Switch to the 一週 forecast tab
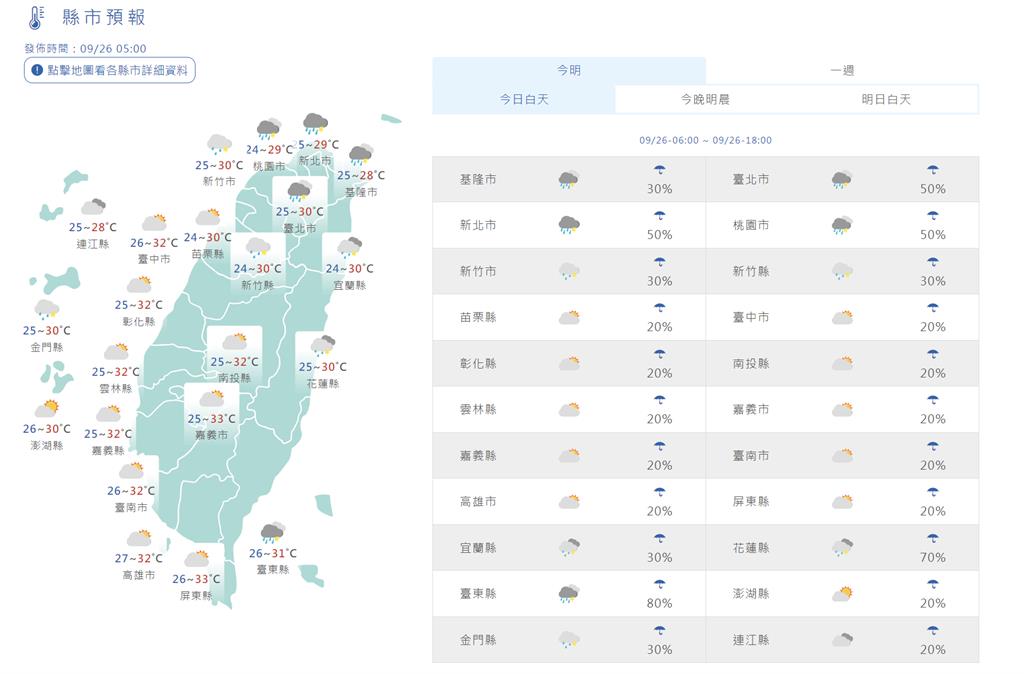This screenshot has width=1024, height=674. [x=842, y=70]
